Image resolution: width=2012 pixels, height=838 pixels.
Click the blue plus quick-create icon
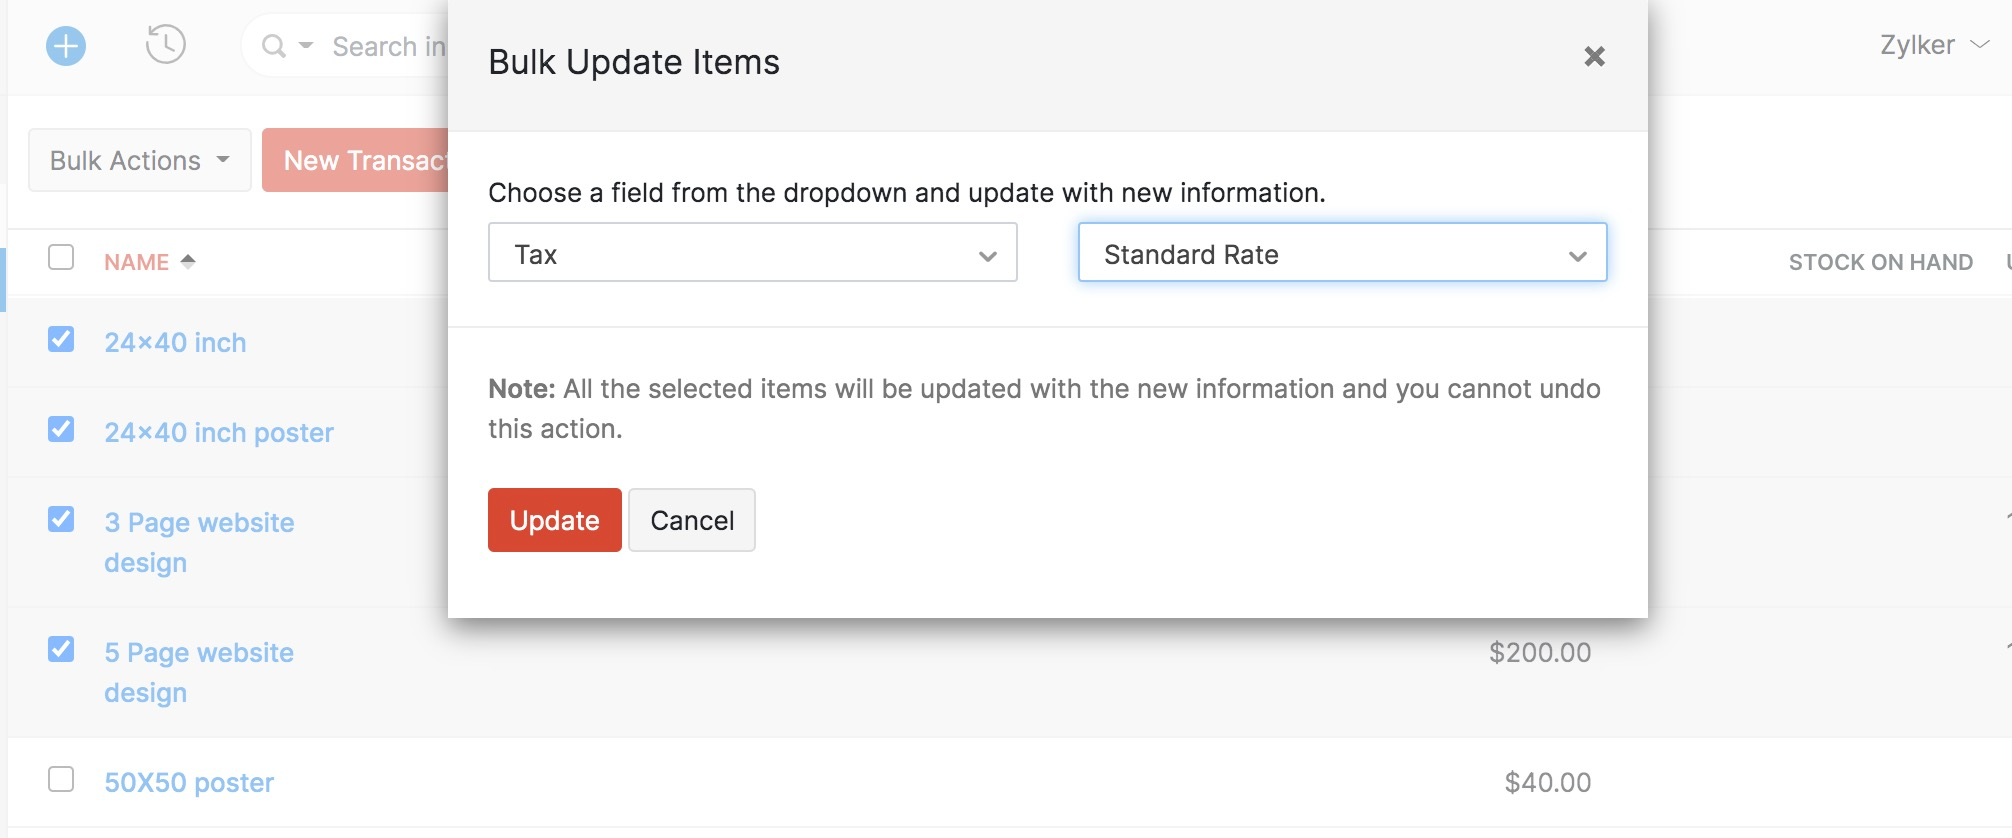tap(66, 46)
